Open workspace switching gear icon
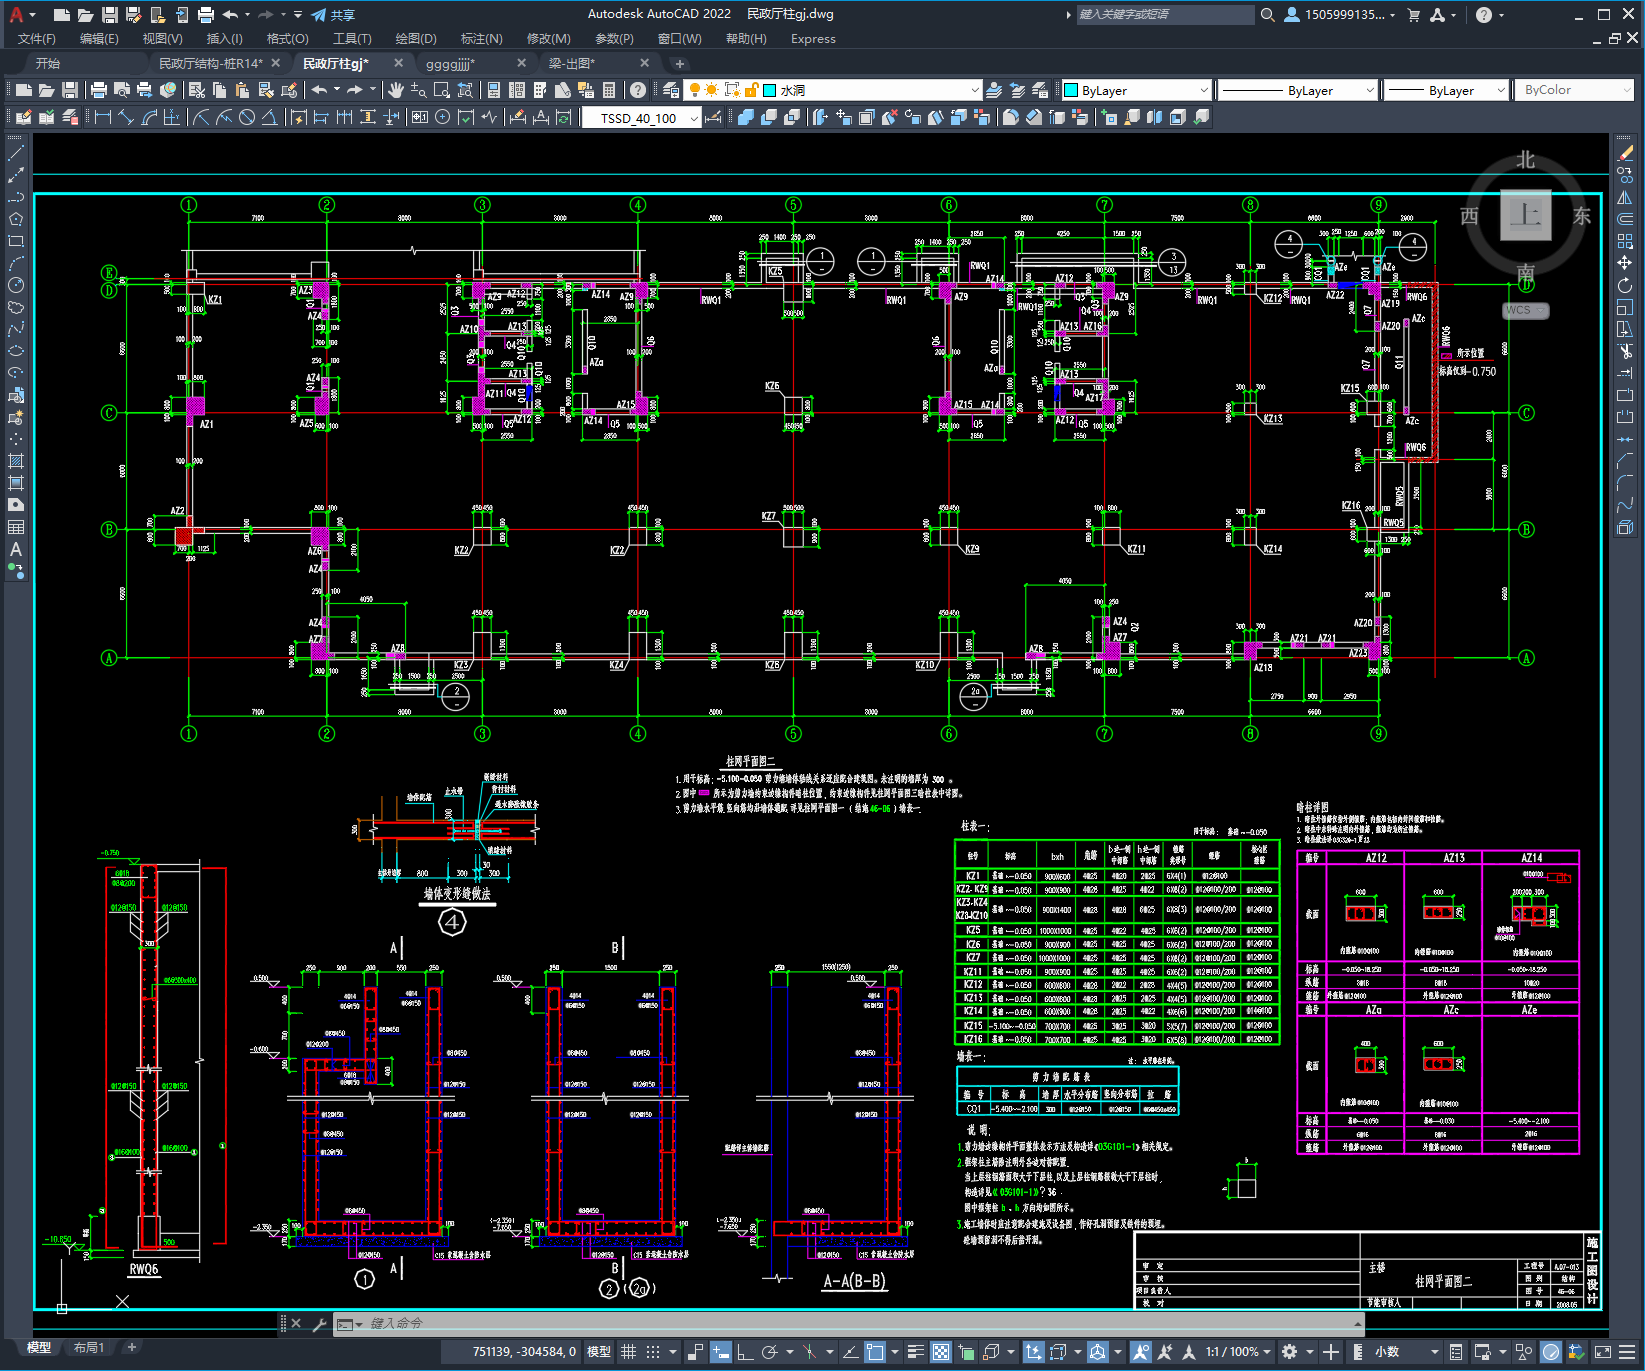Screen dimensions: 1645x1371 point(1289,1352)
